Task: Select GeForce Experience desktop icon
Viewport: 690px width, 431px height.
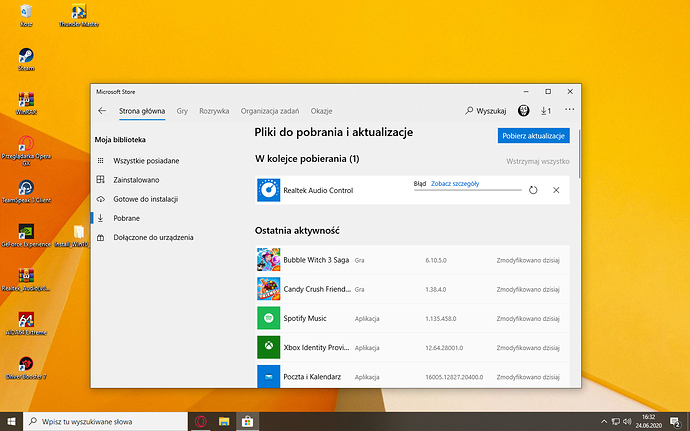Action: click(26, 236)
